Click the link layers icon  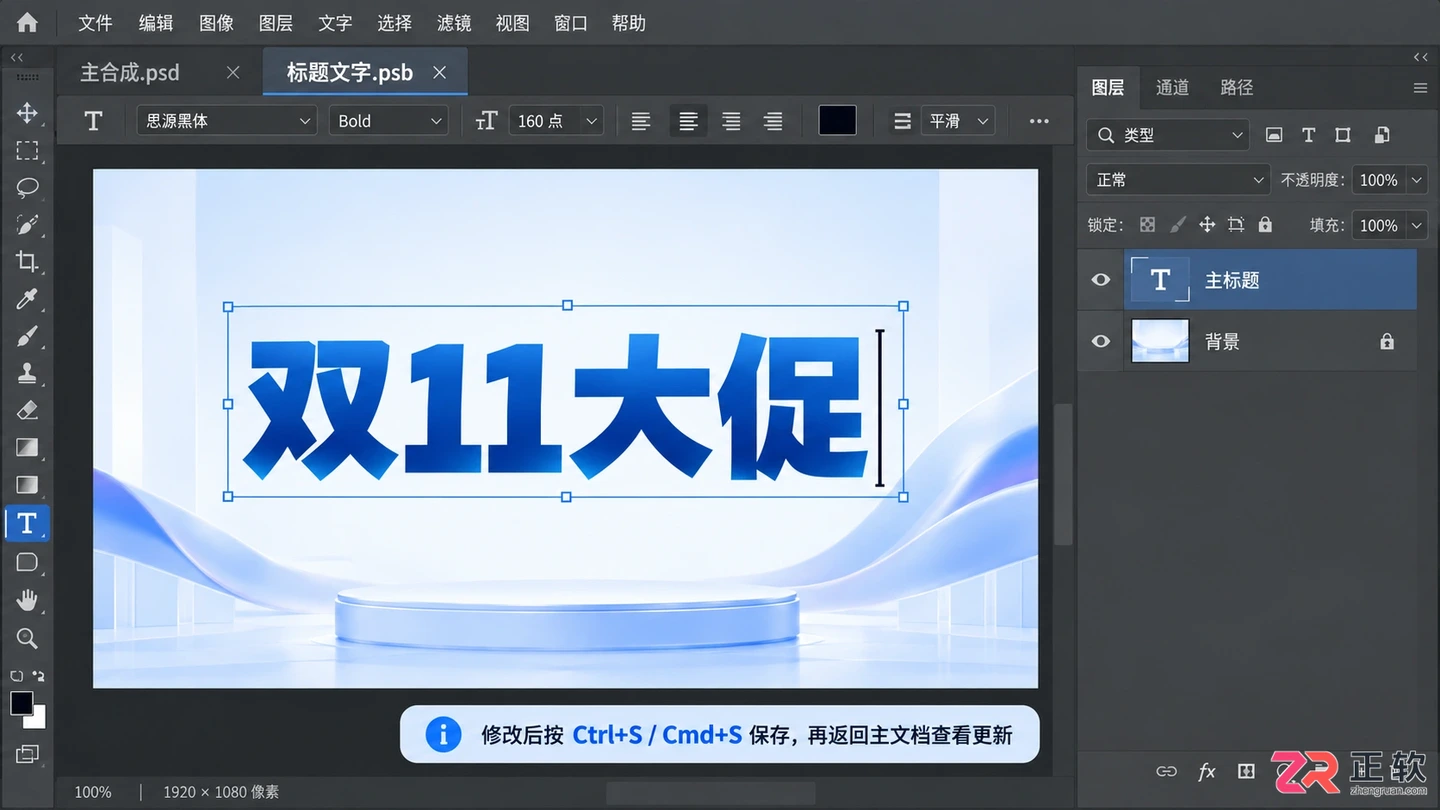[x=1166, y=771]
